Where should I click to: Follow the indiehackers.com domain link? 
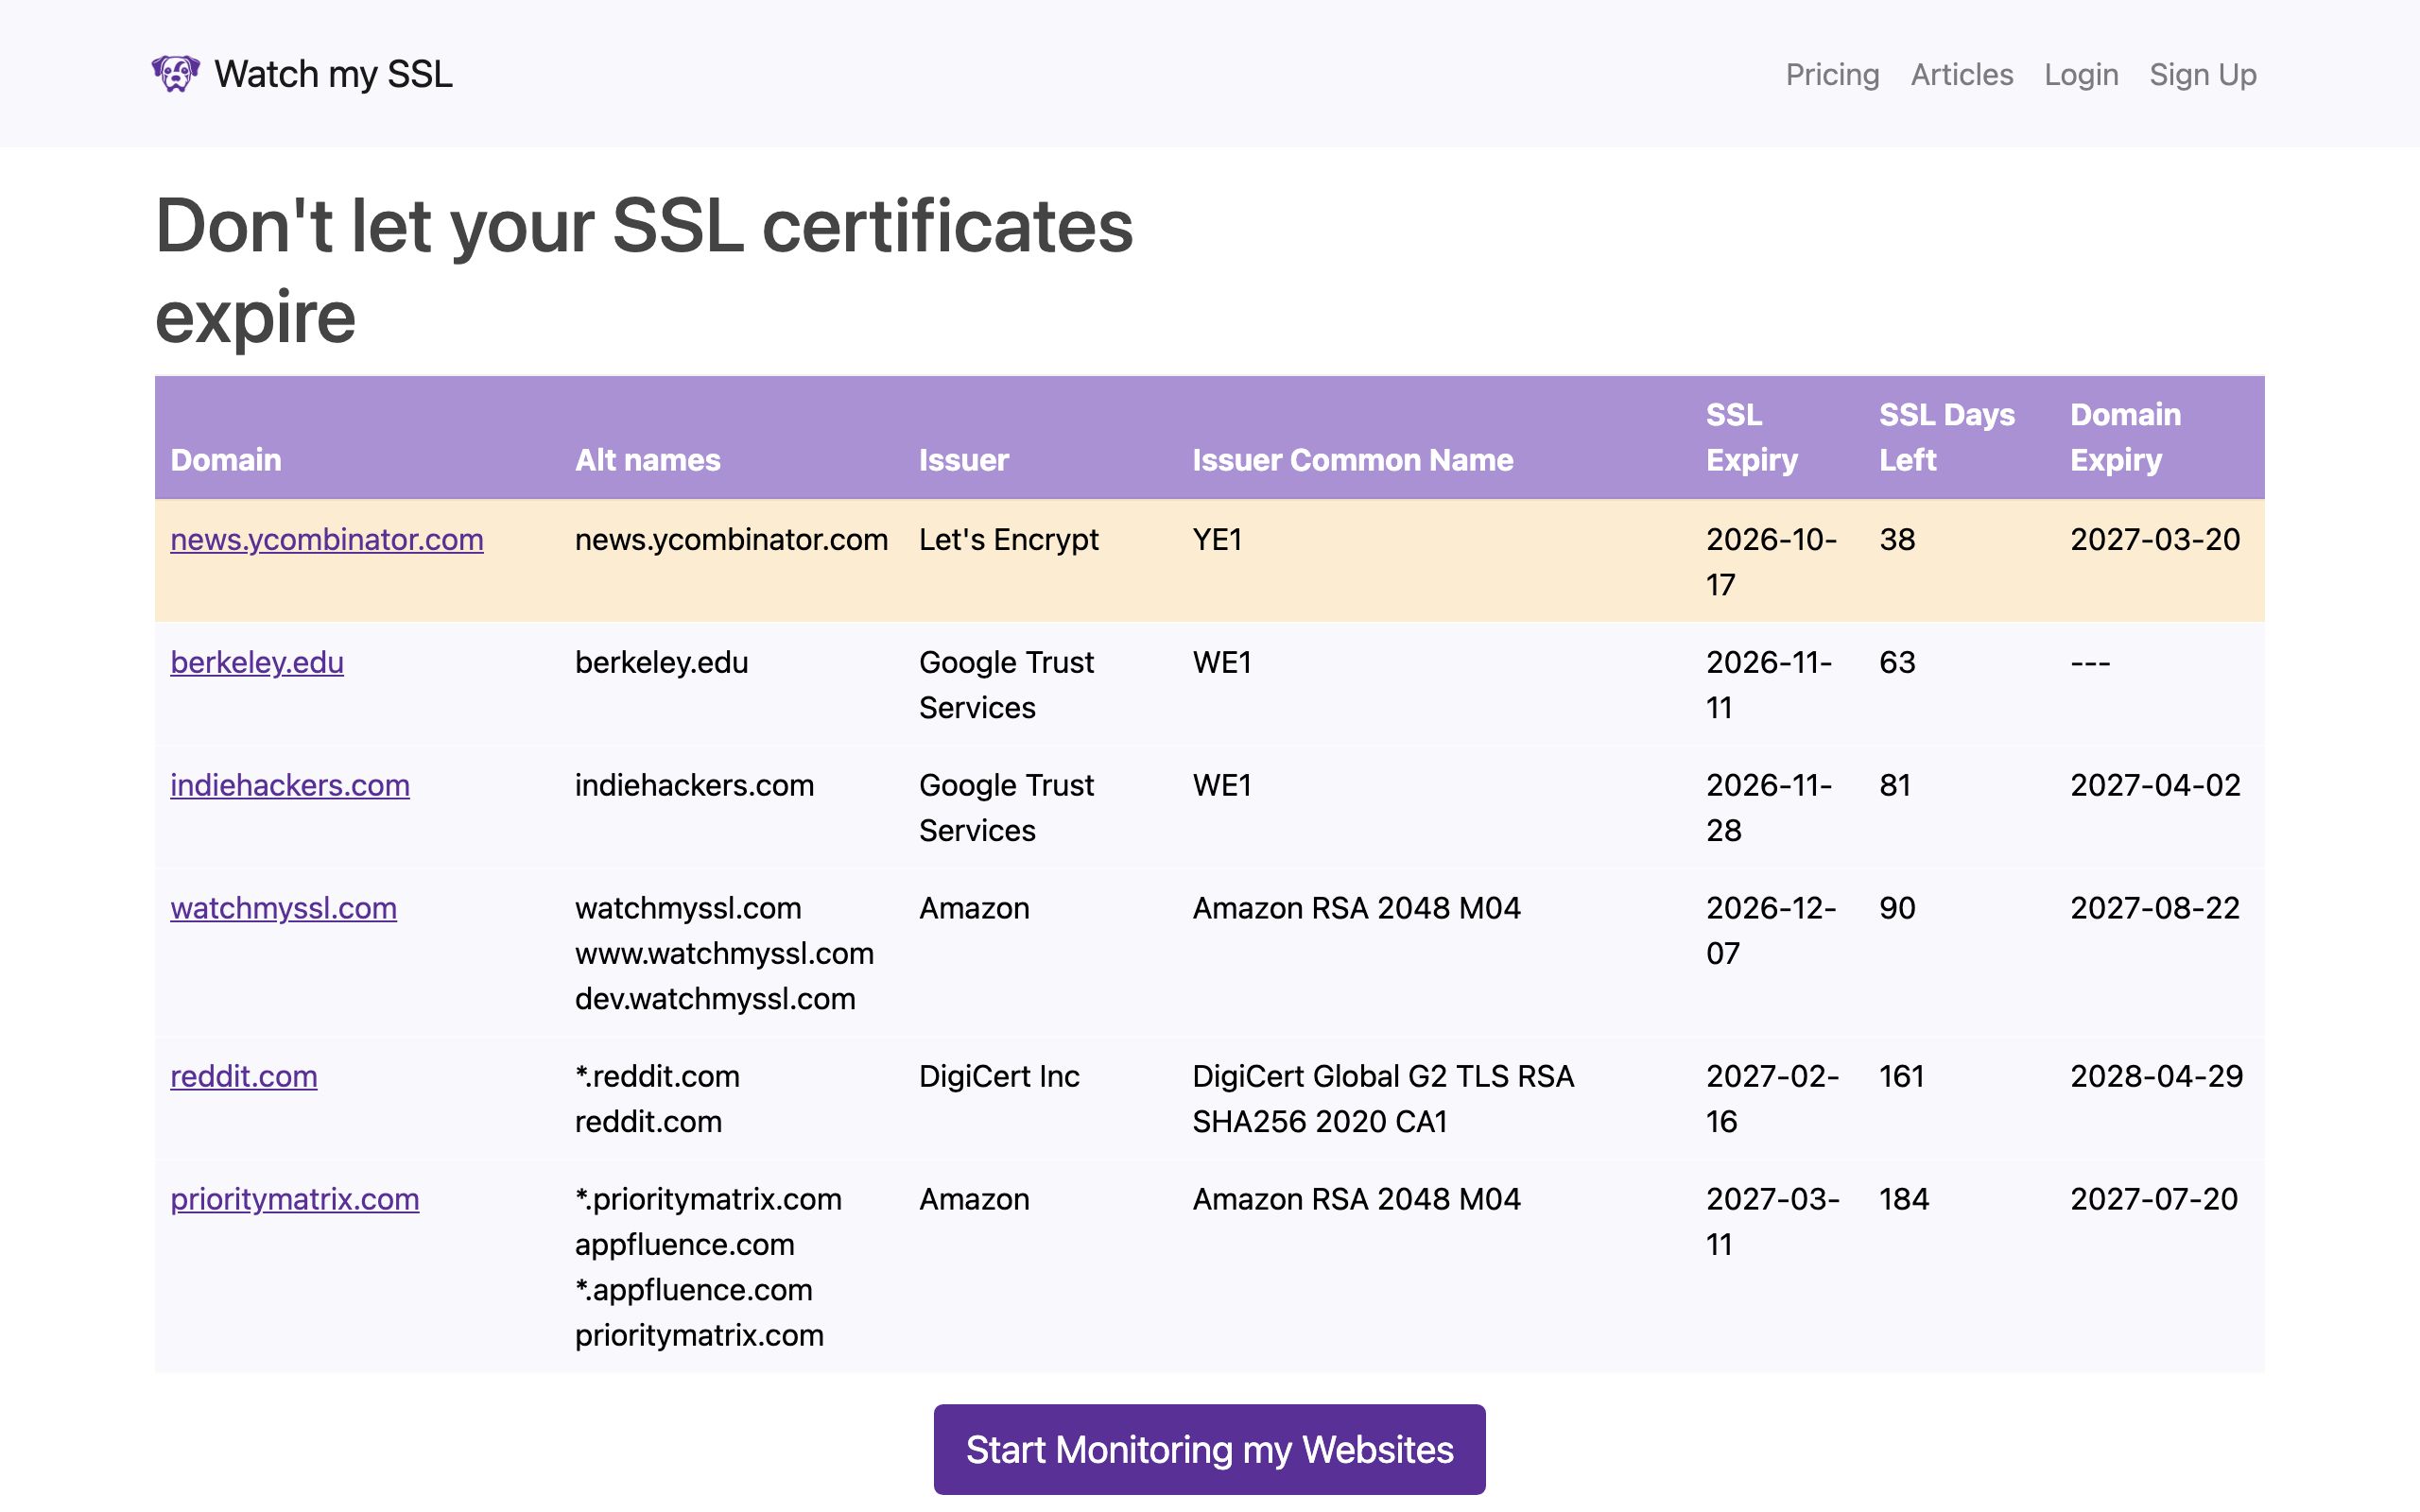(290, 785)
